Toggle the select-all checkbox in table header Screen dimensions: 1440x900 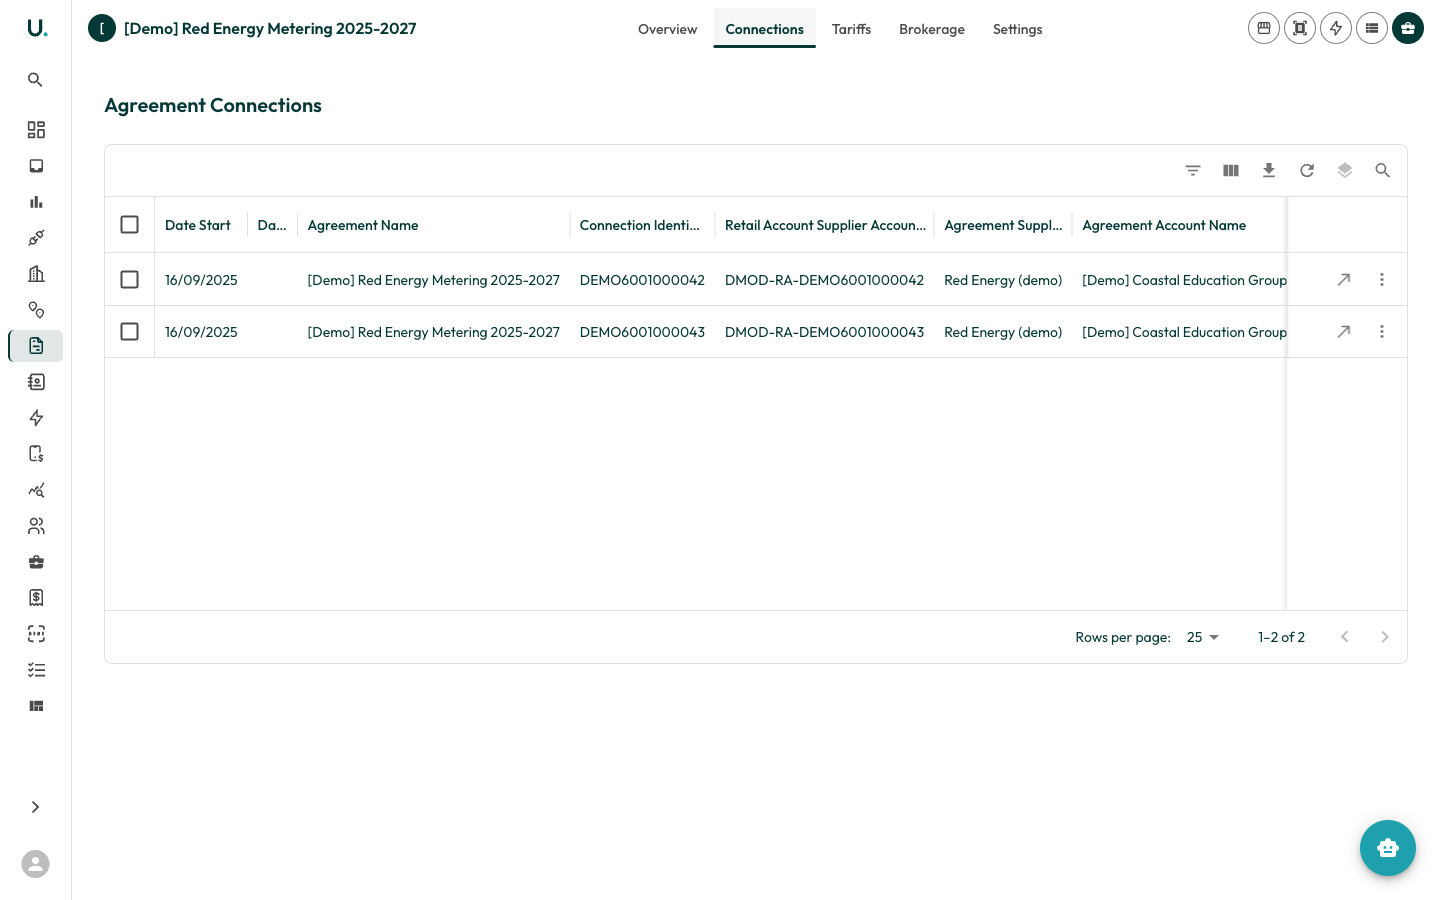[130, 225]
